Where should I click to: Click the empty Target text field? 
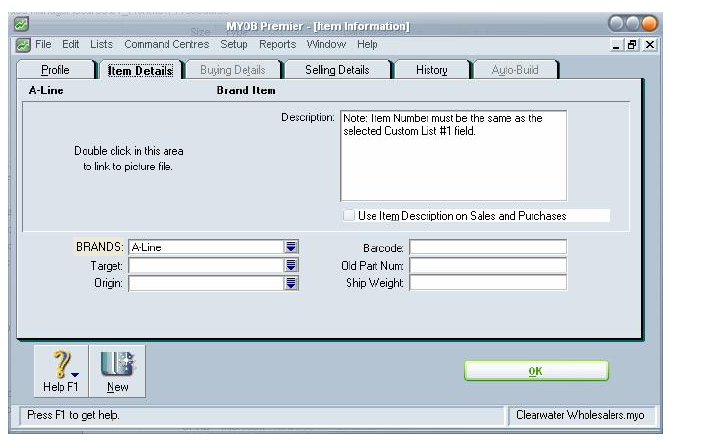click(x=206, y=265)
